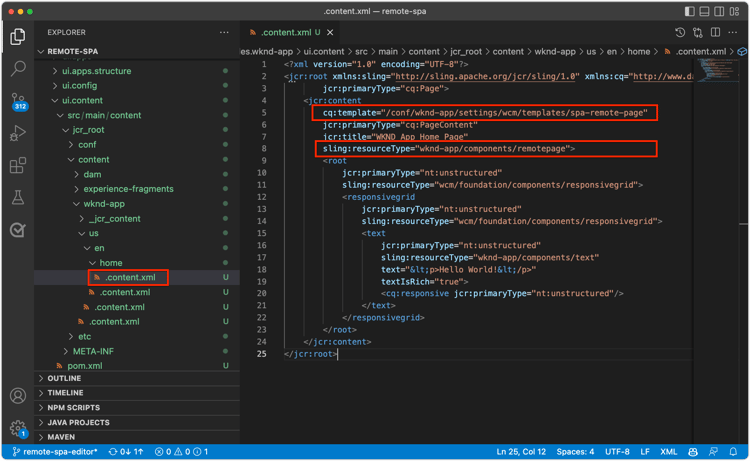The height and width of the screenshot is (461, 750).
Task: Open pom.xml in the file tree
Action: point(85,366)
